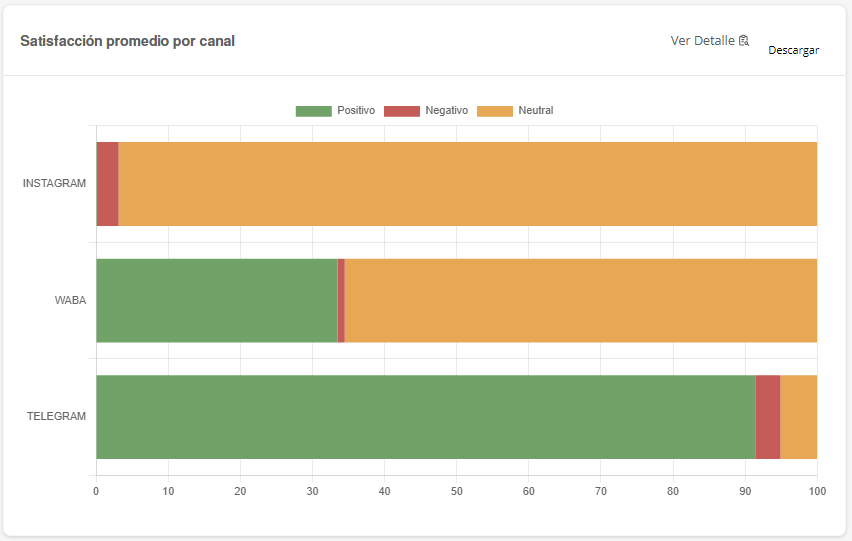Viewport: 852px width, 541px height.
Task: Select the Telegram negative red segment
Action: tap(768, 417)
